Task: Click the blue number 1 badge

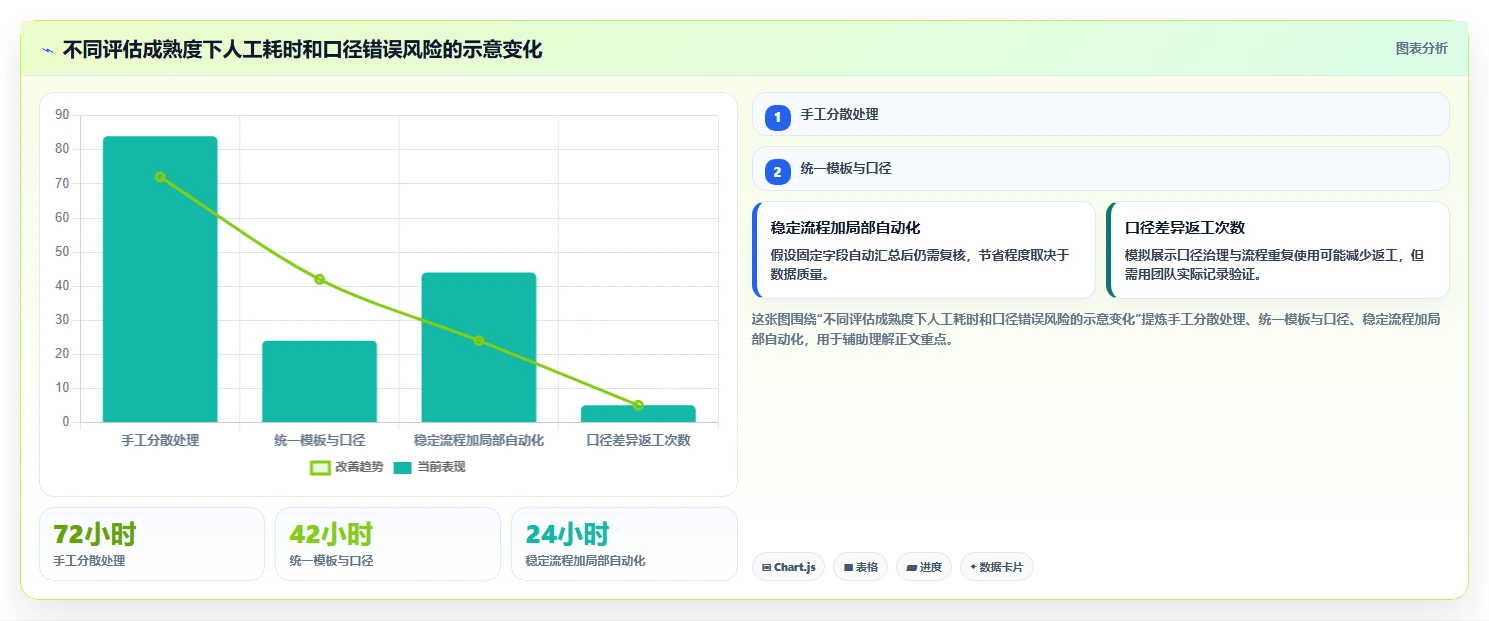Action: click(777, 117)
